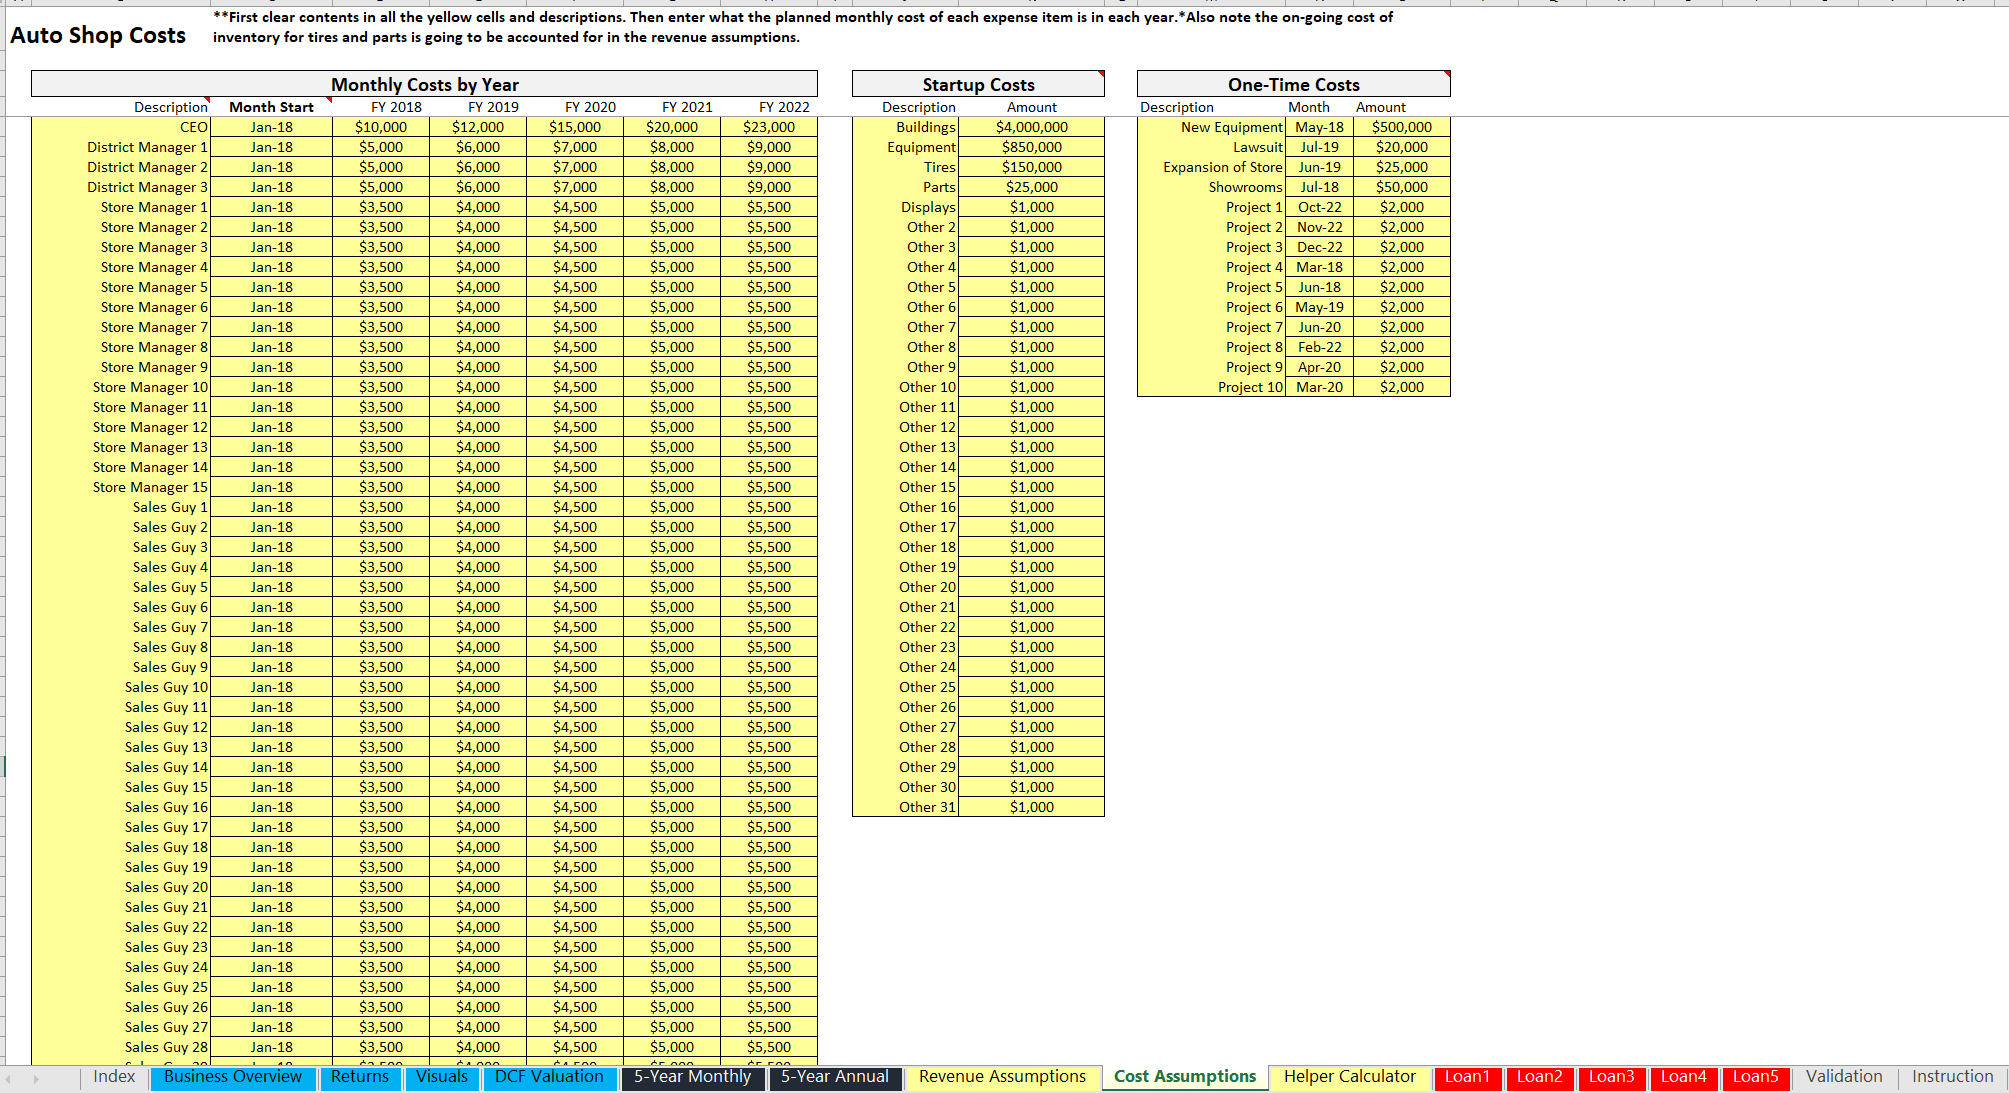Select the Displays description cell
2009x1093 pixels.
coord(906,207)
